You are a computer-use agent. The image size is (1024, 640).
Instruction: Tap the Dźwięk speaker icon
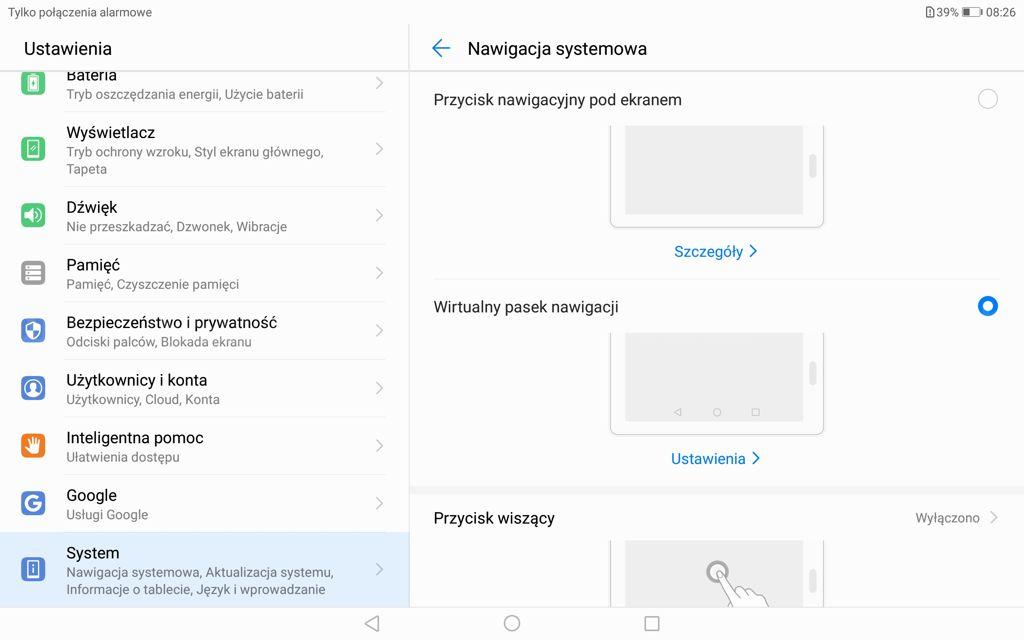[33, 215]
